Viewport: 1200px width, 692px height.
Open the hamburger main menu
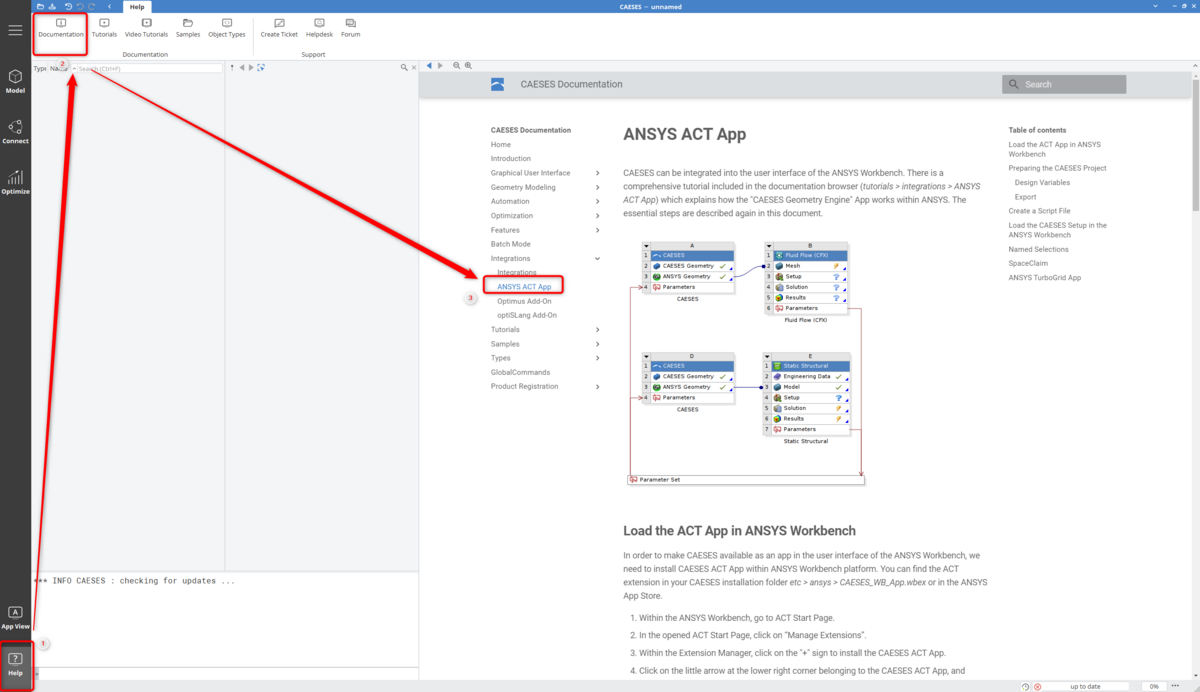click(x=15, y=30)
